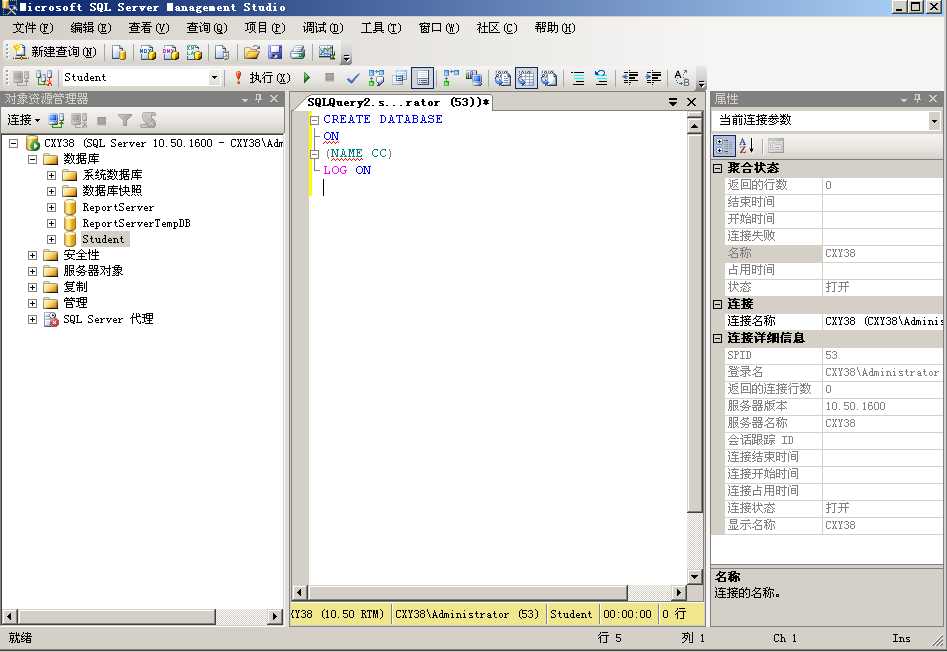
Task: Click Comment Out Selected Lines icon
Action: coord(578,77)
